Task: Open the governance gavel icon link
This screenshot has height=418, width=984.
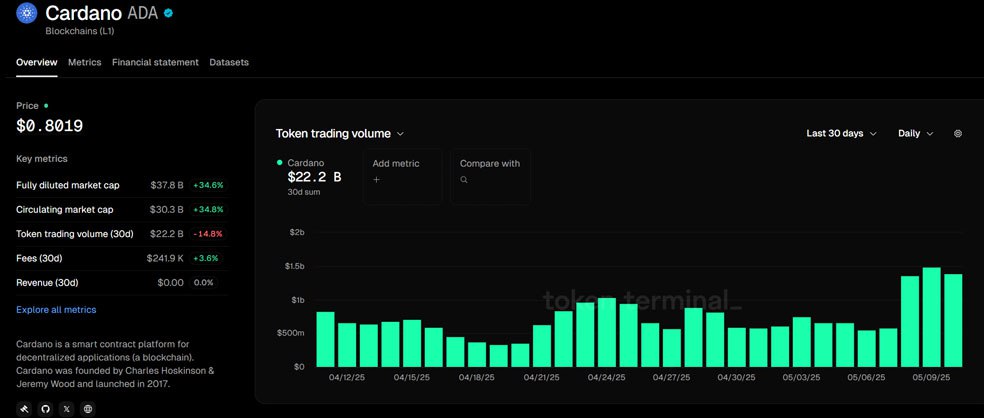Action: click(x=23, y=408)
